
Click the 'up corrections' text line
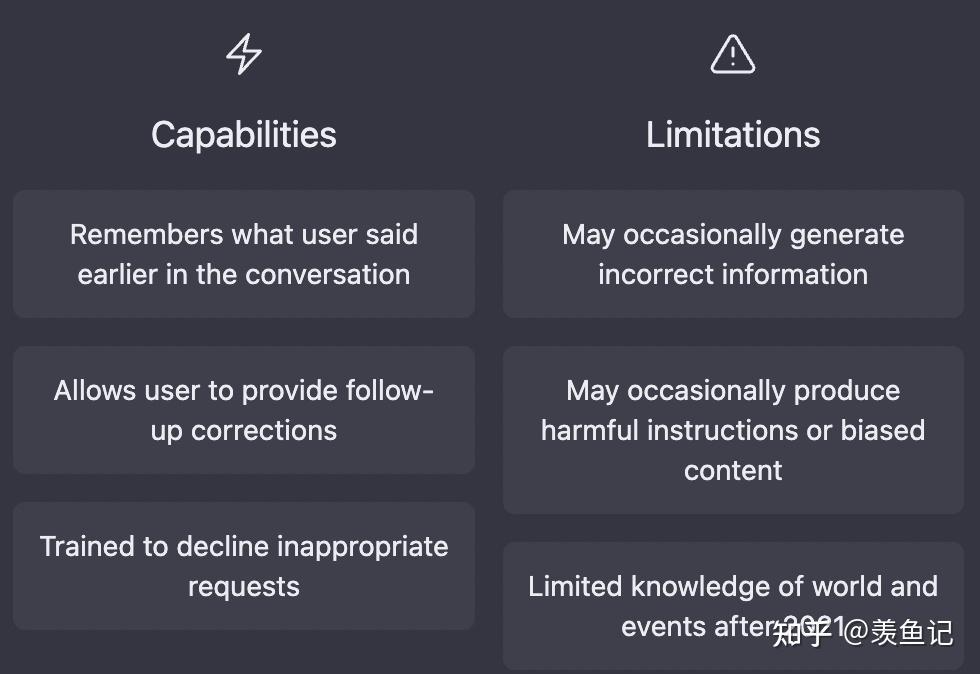[244, 431]
